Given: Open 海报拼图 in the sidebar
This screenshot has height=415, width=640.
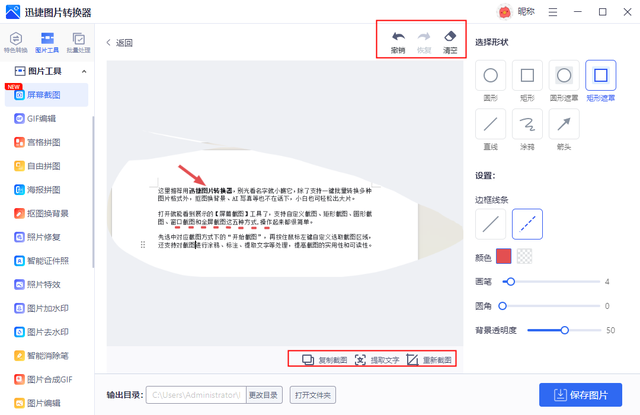Looking at the screenshot, I should (47, 190).
